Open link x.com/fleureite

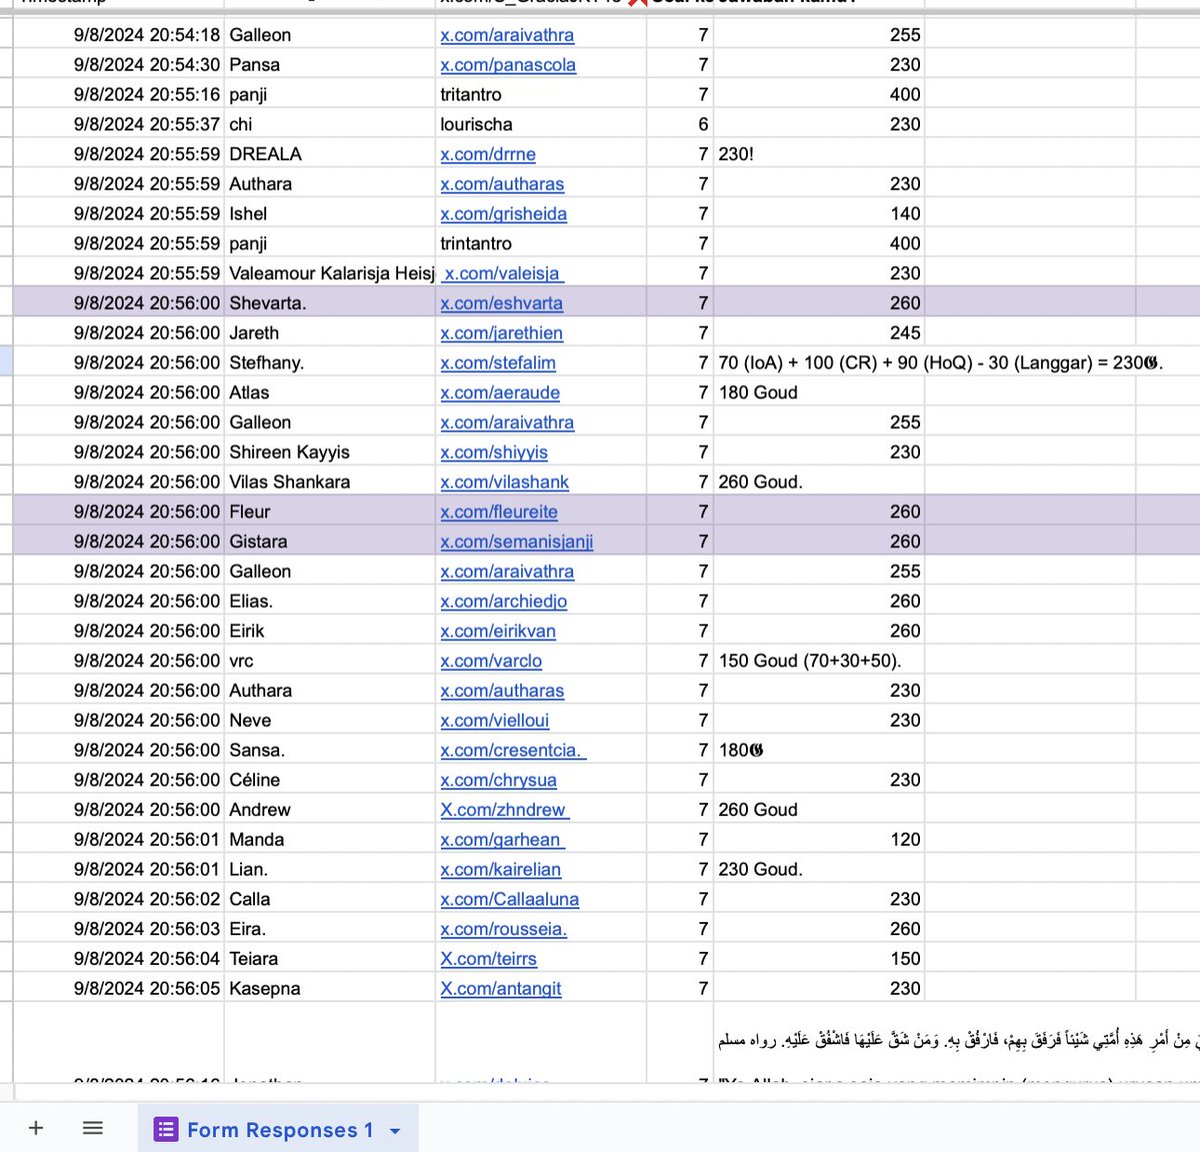click(x=499, y=512)
